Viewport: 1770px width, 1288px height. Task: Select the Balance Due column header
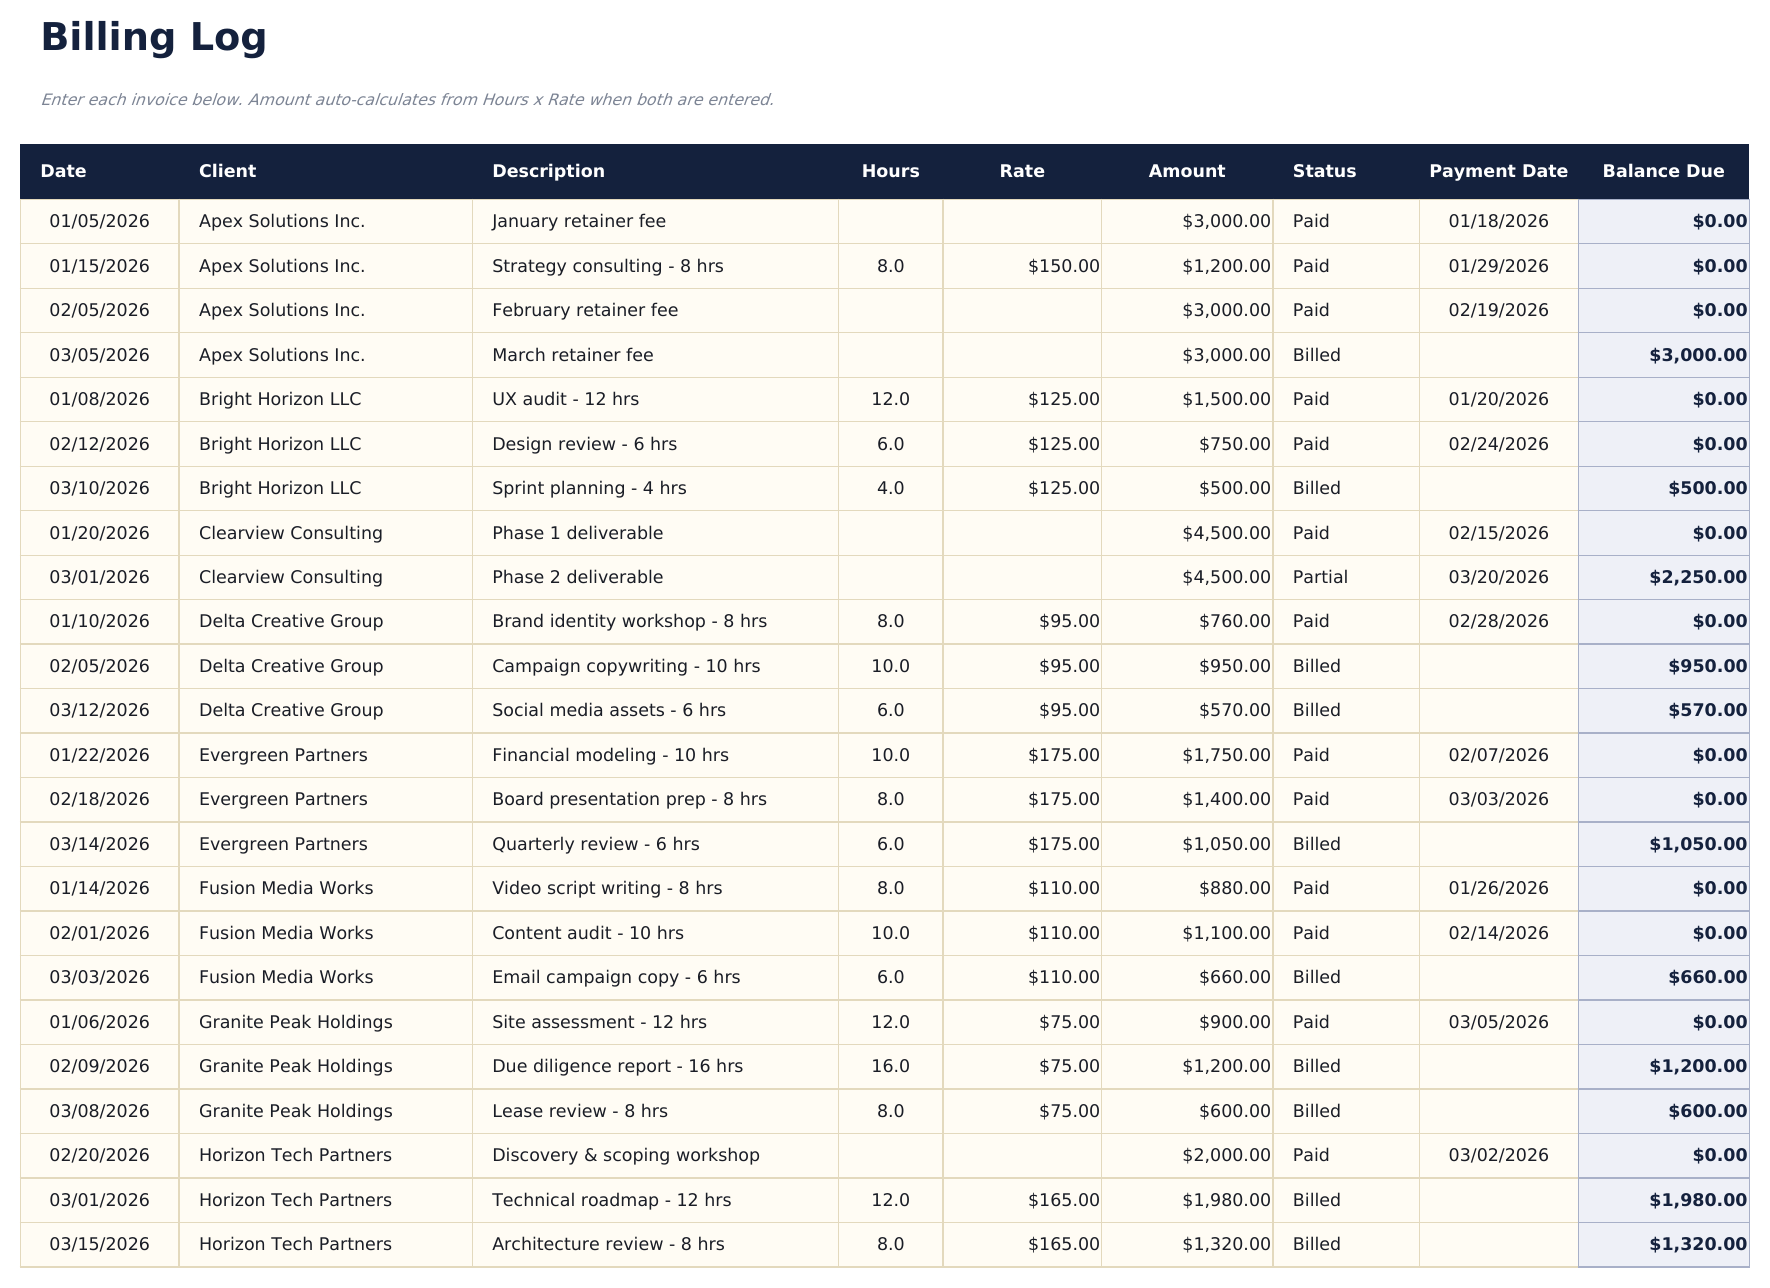[1661, 171]
